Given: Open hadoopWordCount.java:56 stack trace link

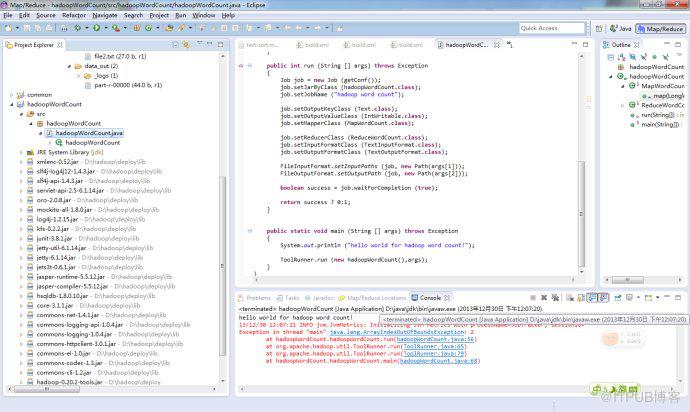Looking at the screenshot, I should [x=436, y=339].
